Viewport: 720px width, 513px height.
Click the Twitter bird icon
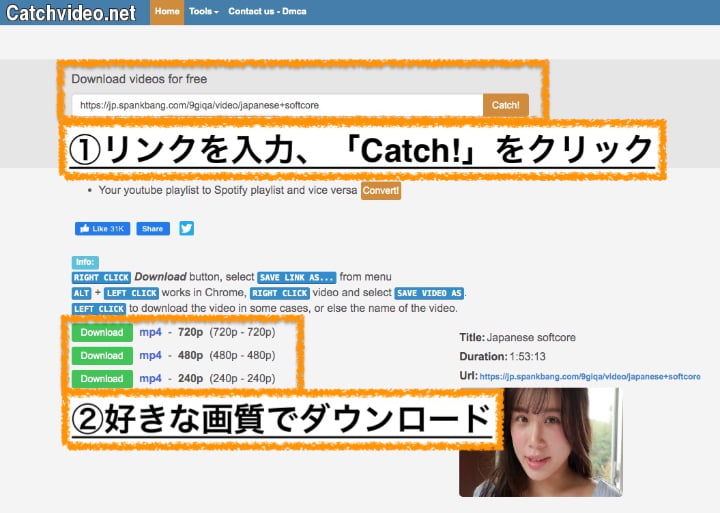(x=187, y=228)
